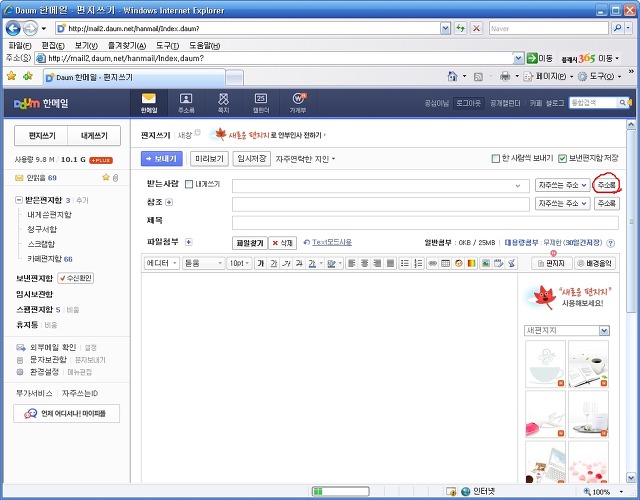640x500 pixels.
Task: Click the blue 보내기 send button
Action: pyautogui.click(x=162, y=158)
